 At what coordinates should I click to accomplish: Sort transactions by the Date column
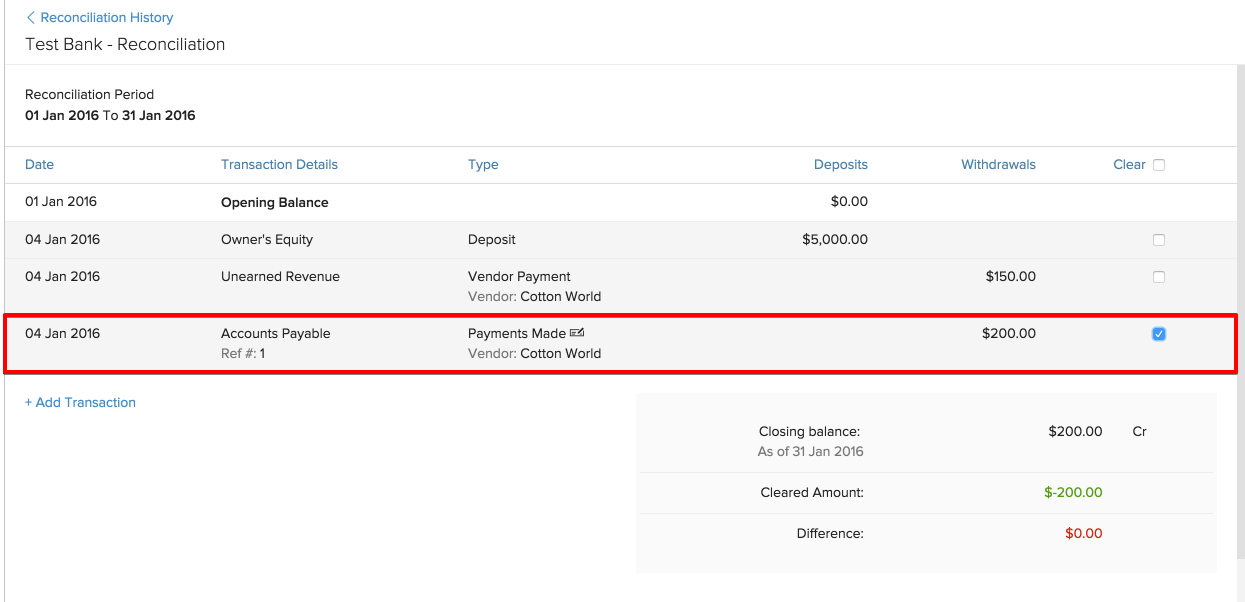[x=39, y=164]
